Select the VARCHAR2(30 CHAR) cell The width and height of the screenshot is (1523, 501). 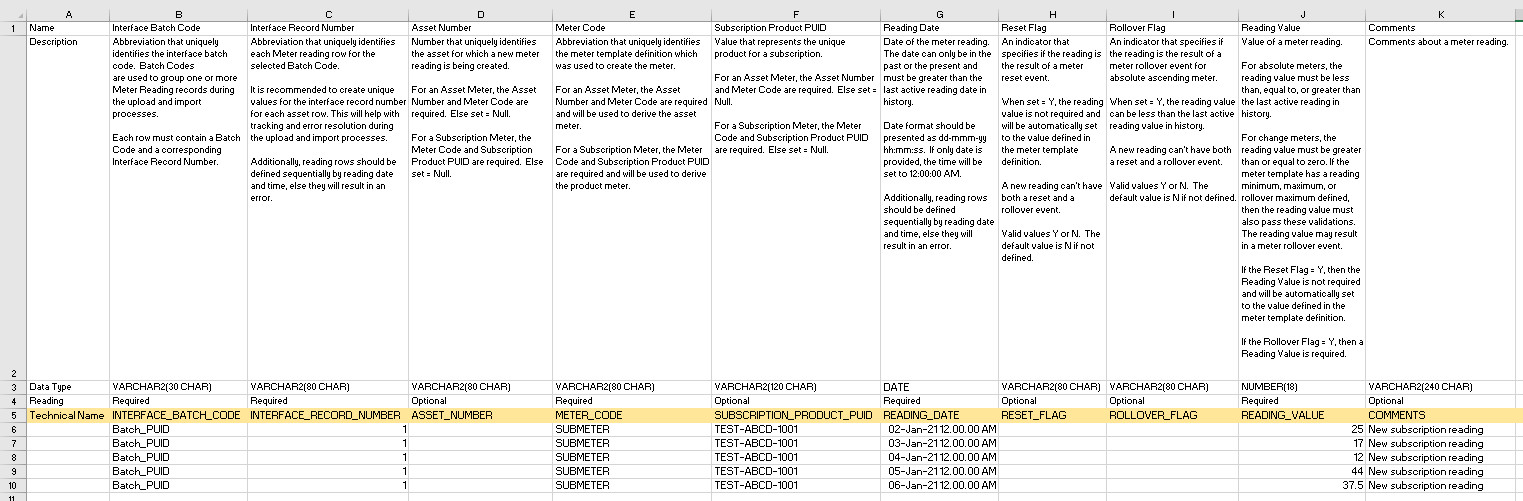coord(179,386)
